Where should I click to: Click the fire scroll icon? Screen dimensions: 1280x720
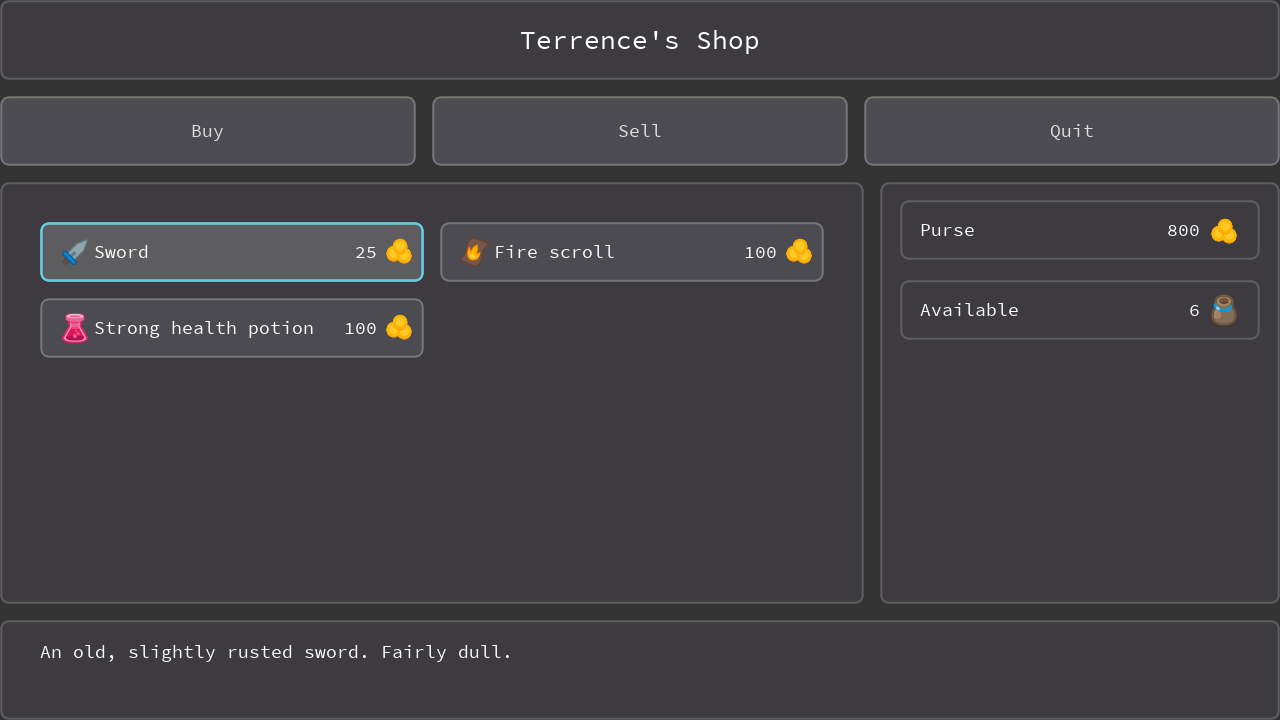(x=474, y=252)
